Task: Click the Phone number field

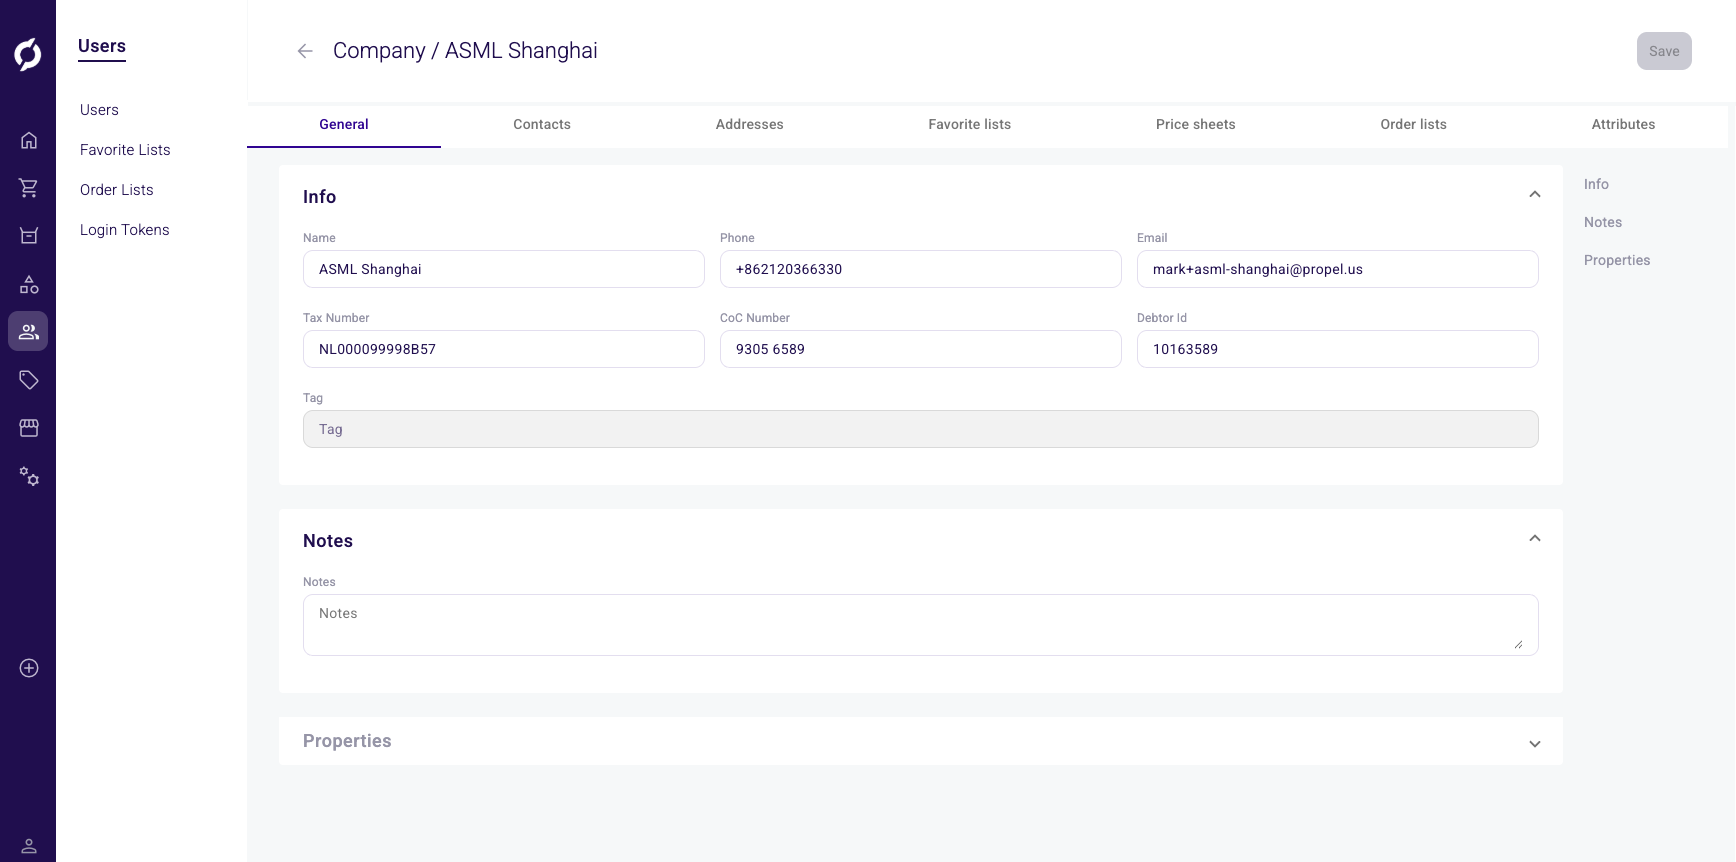Action: click(x=921, y=269)
